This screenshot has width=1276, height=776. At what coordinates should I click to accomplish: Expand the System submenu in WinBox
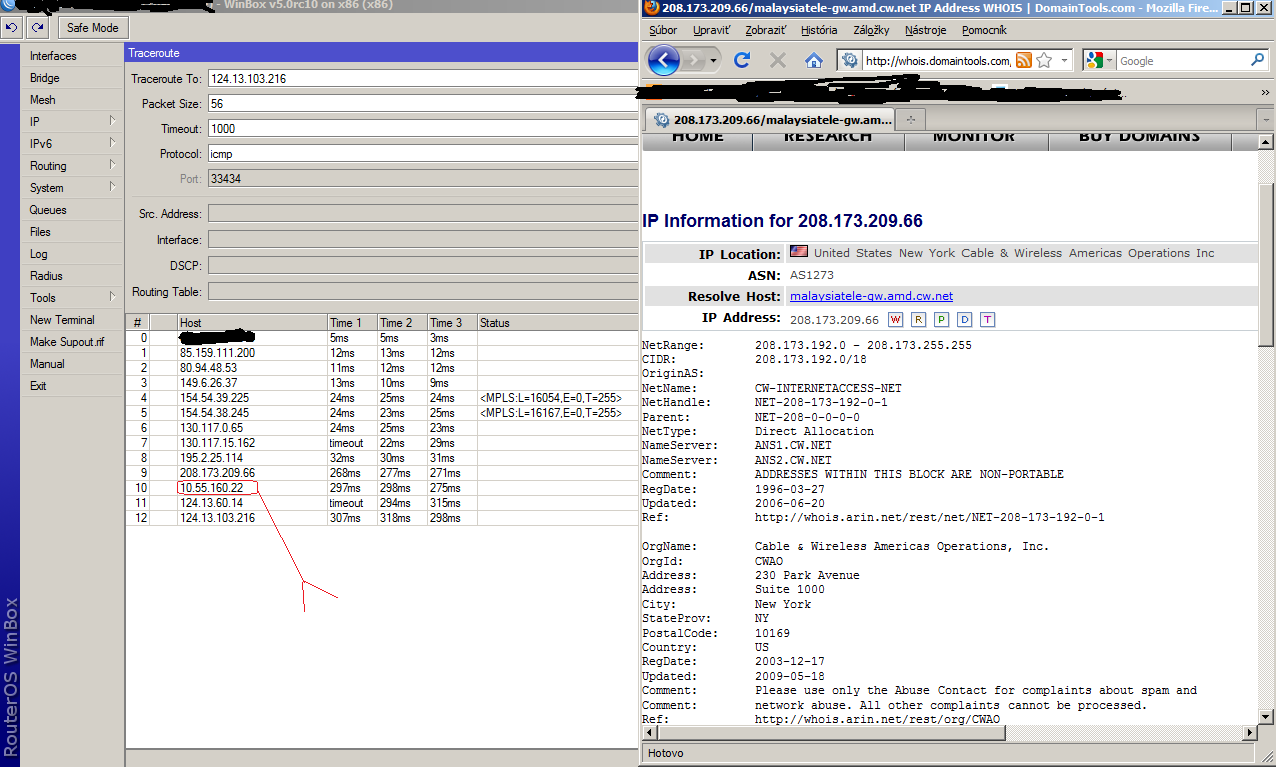pyautogui.click(x=113, y=187)
